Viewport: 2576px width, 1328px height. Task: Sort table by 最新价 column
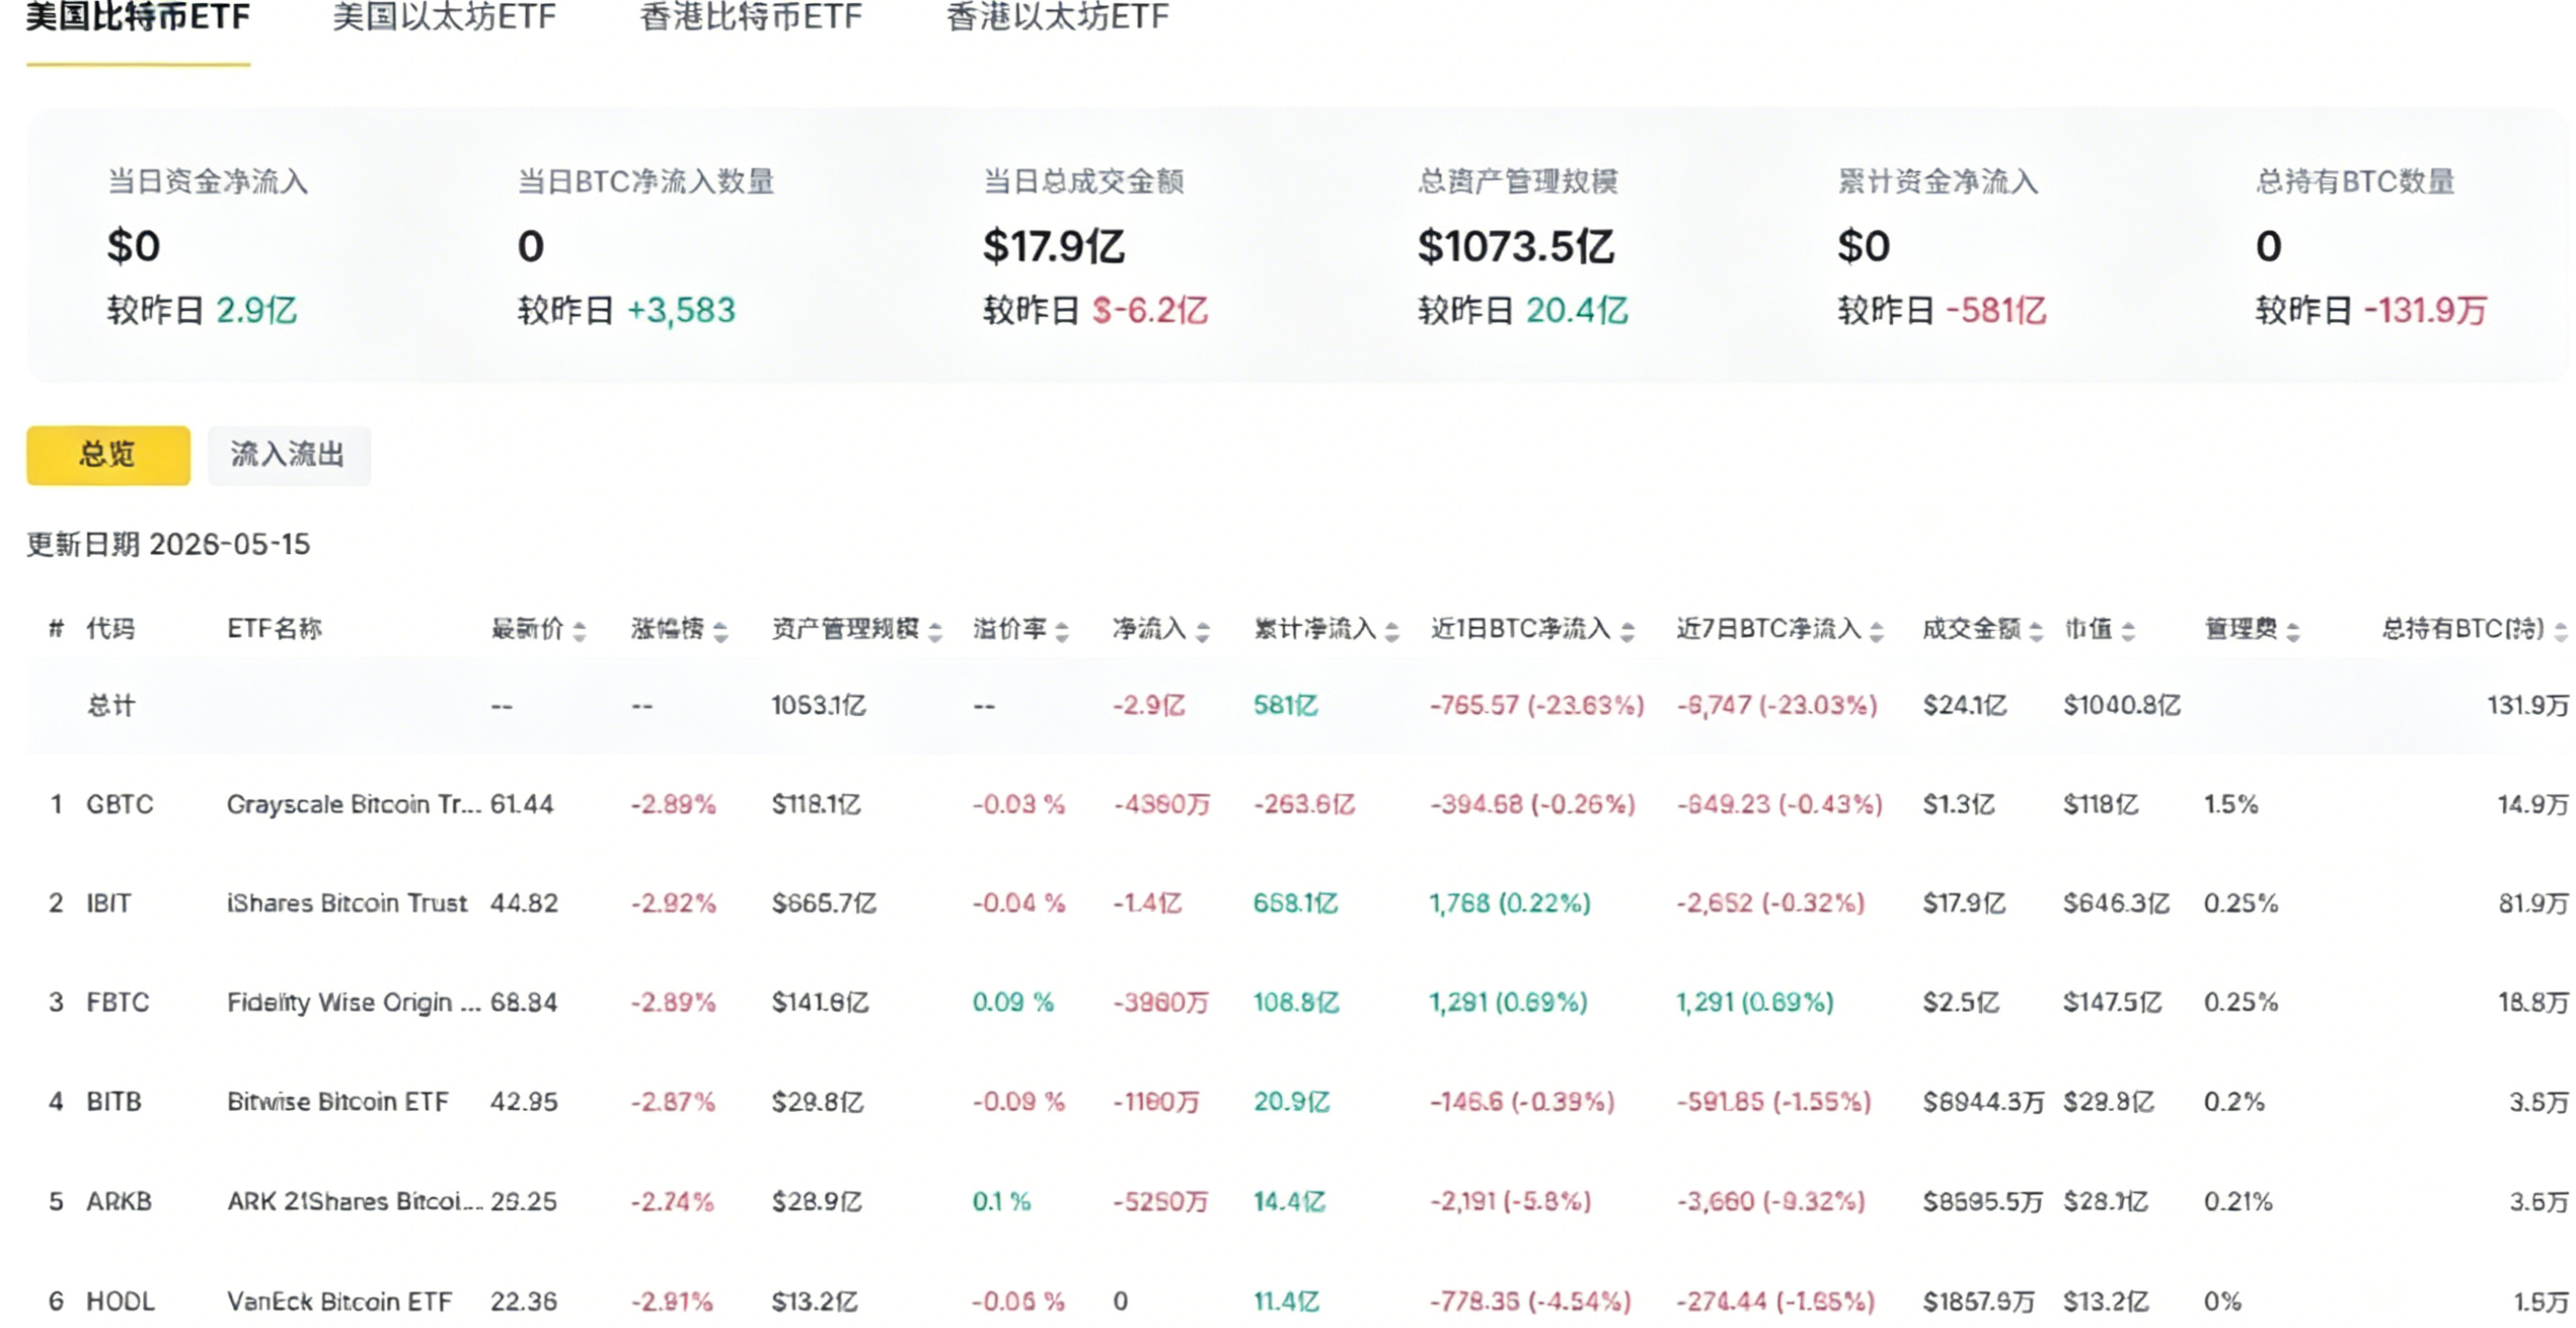(538, 629)
